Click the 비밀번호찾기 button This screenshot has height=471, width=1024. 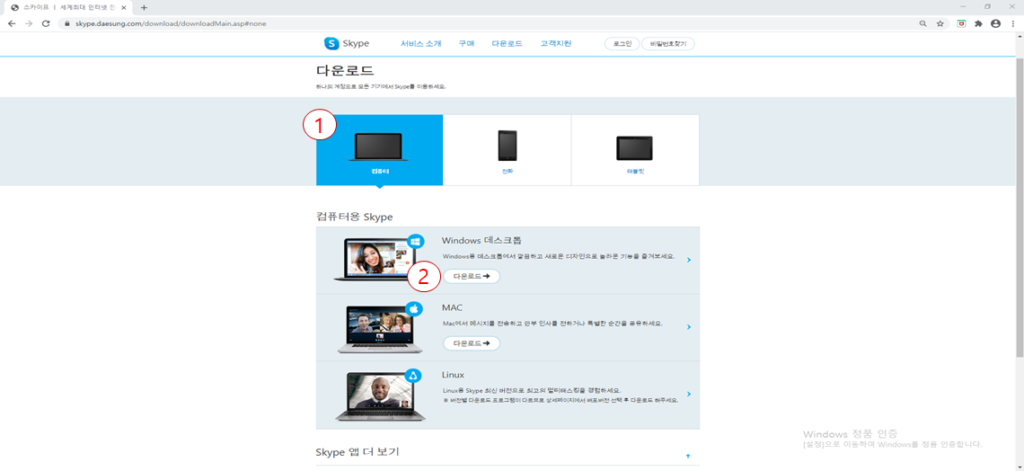coord(668,44)
